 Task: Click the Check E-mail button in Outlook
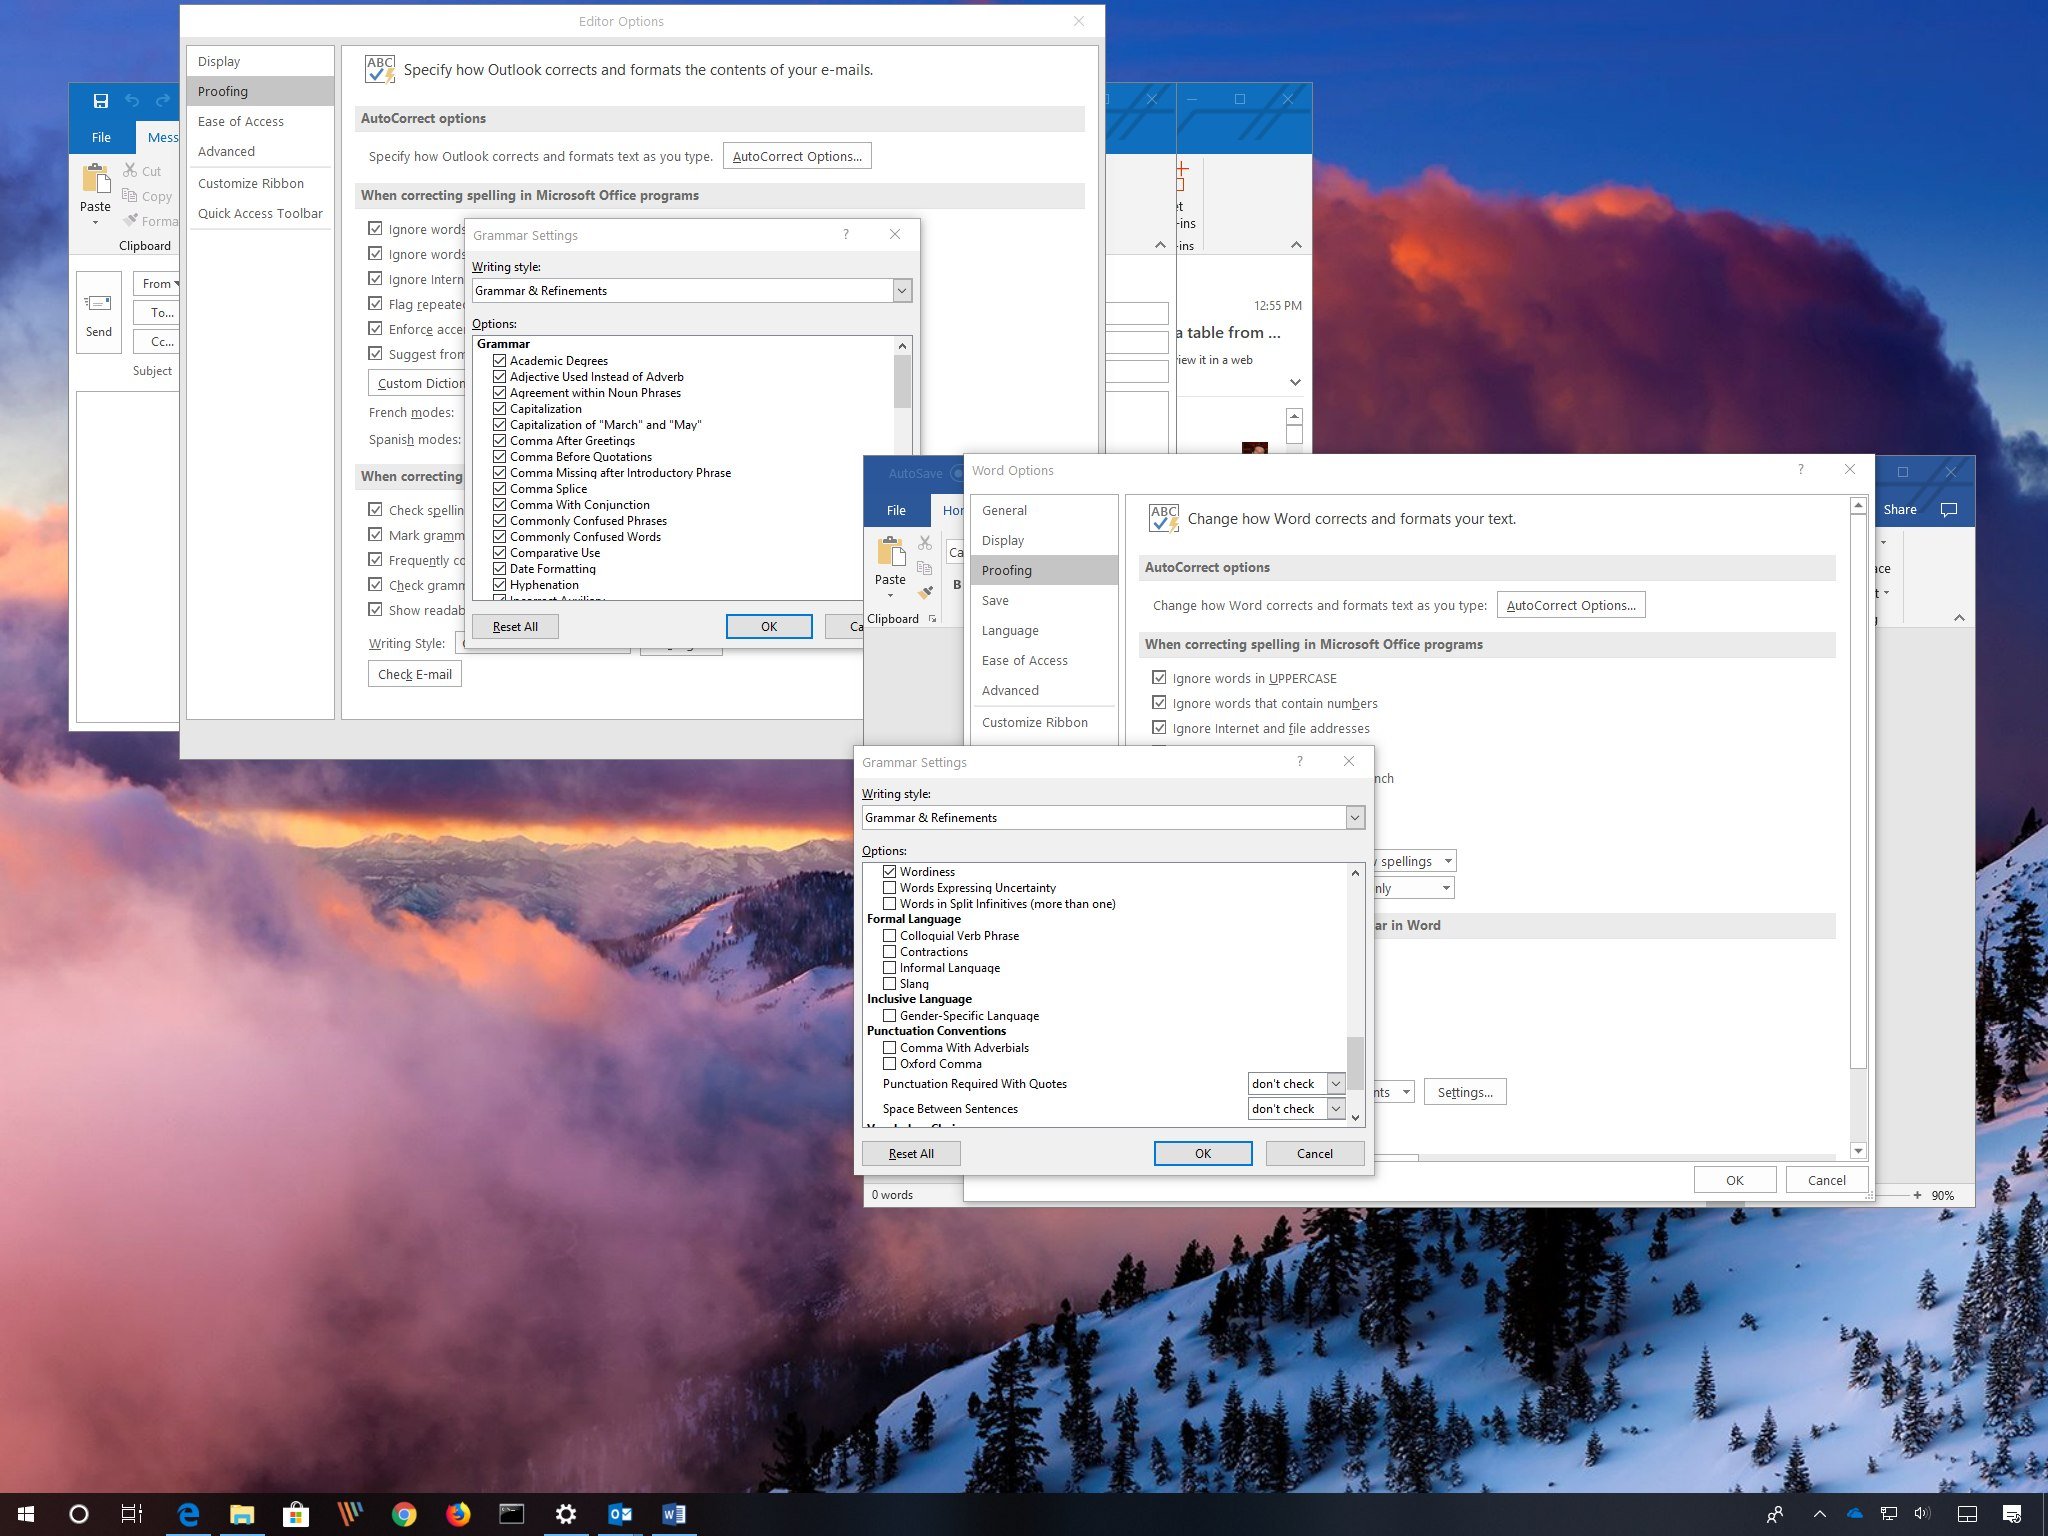[416, 674]
